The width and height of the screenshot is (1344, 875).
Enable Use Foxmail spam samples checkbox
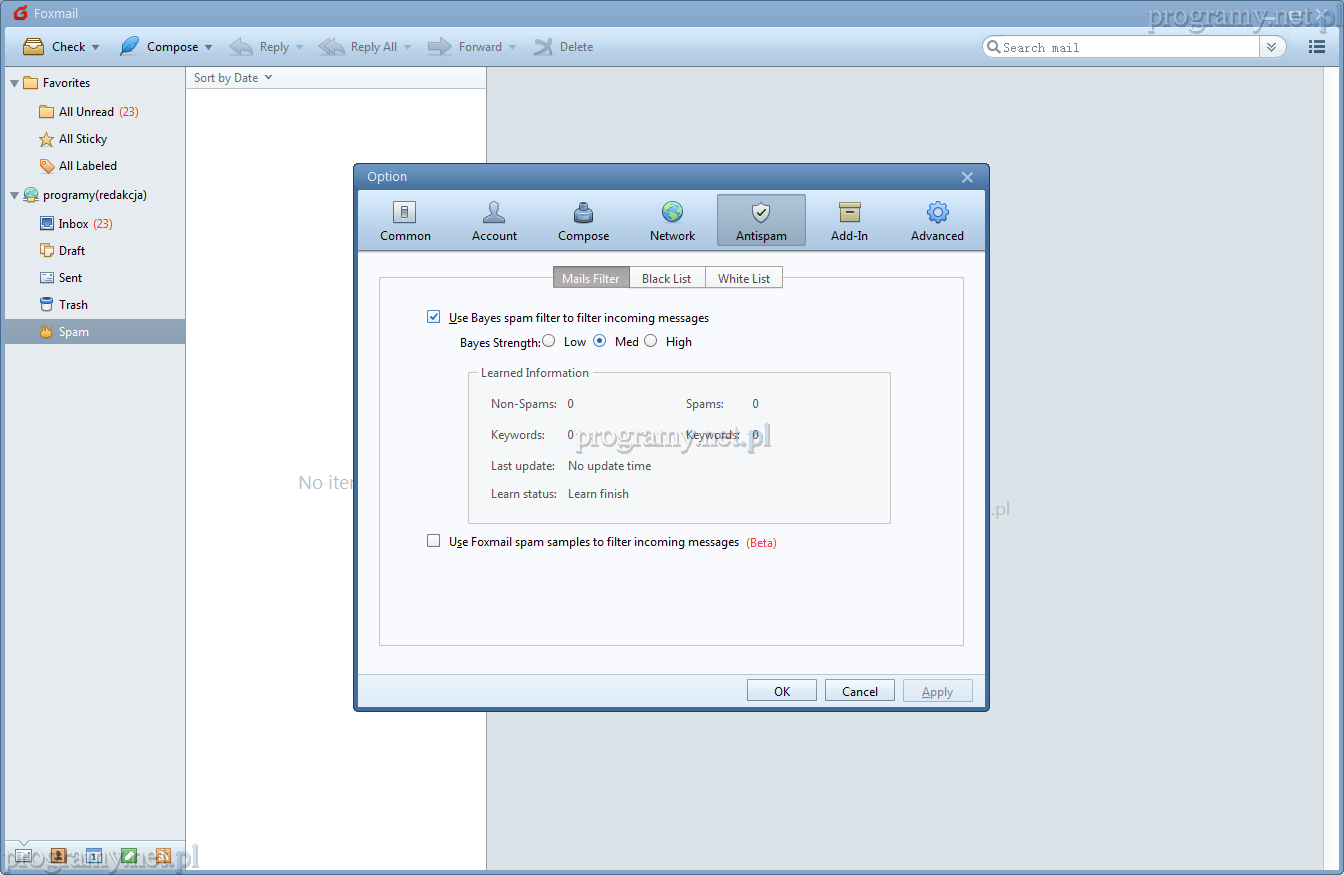pos(434,541)
